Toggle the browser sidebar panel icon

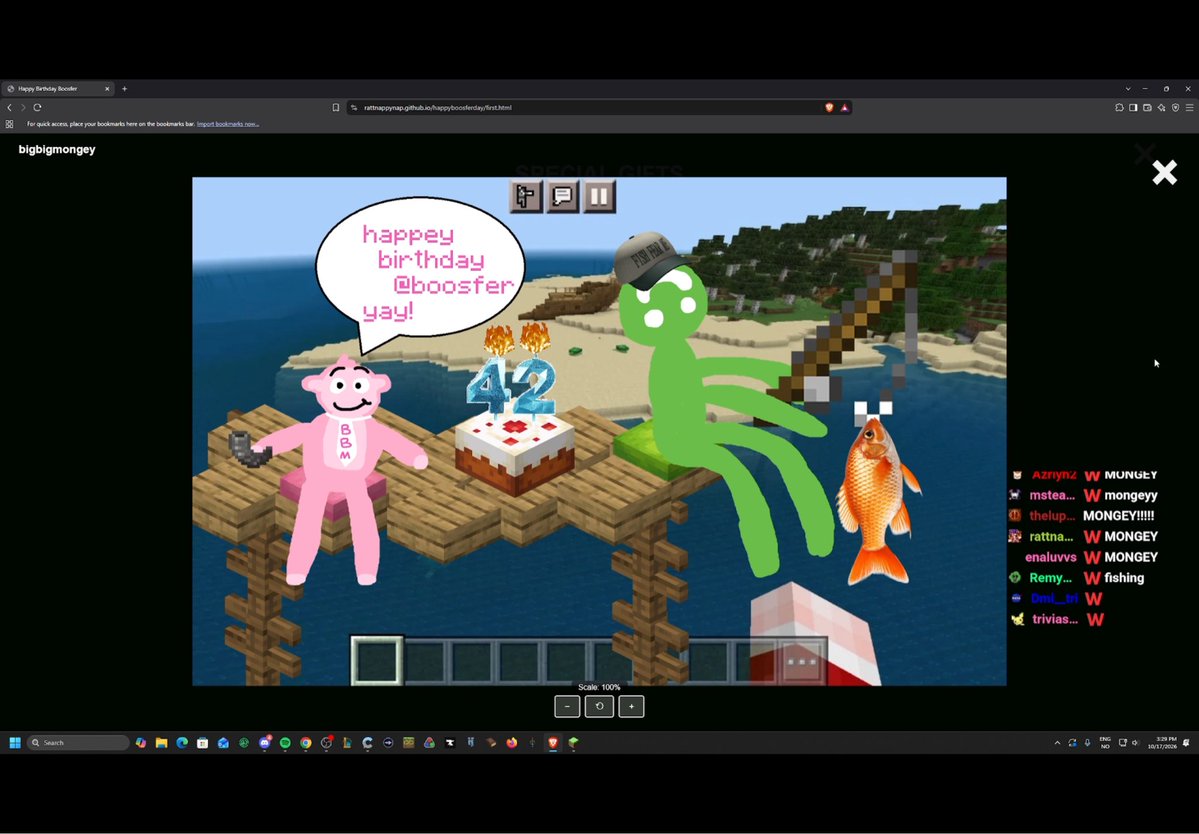pyautogui.click(x=1133, y=108)
